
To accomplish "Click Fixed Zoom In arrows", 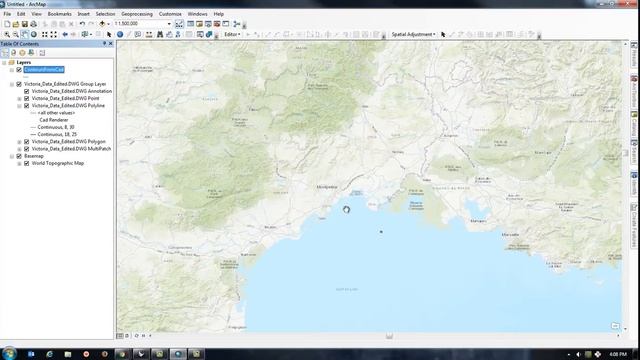I will 45,35.
